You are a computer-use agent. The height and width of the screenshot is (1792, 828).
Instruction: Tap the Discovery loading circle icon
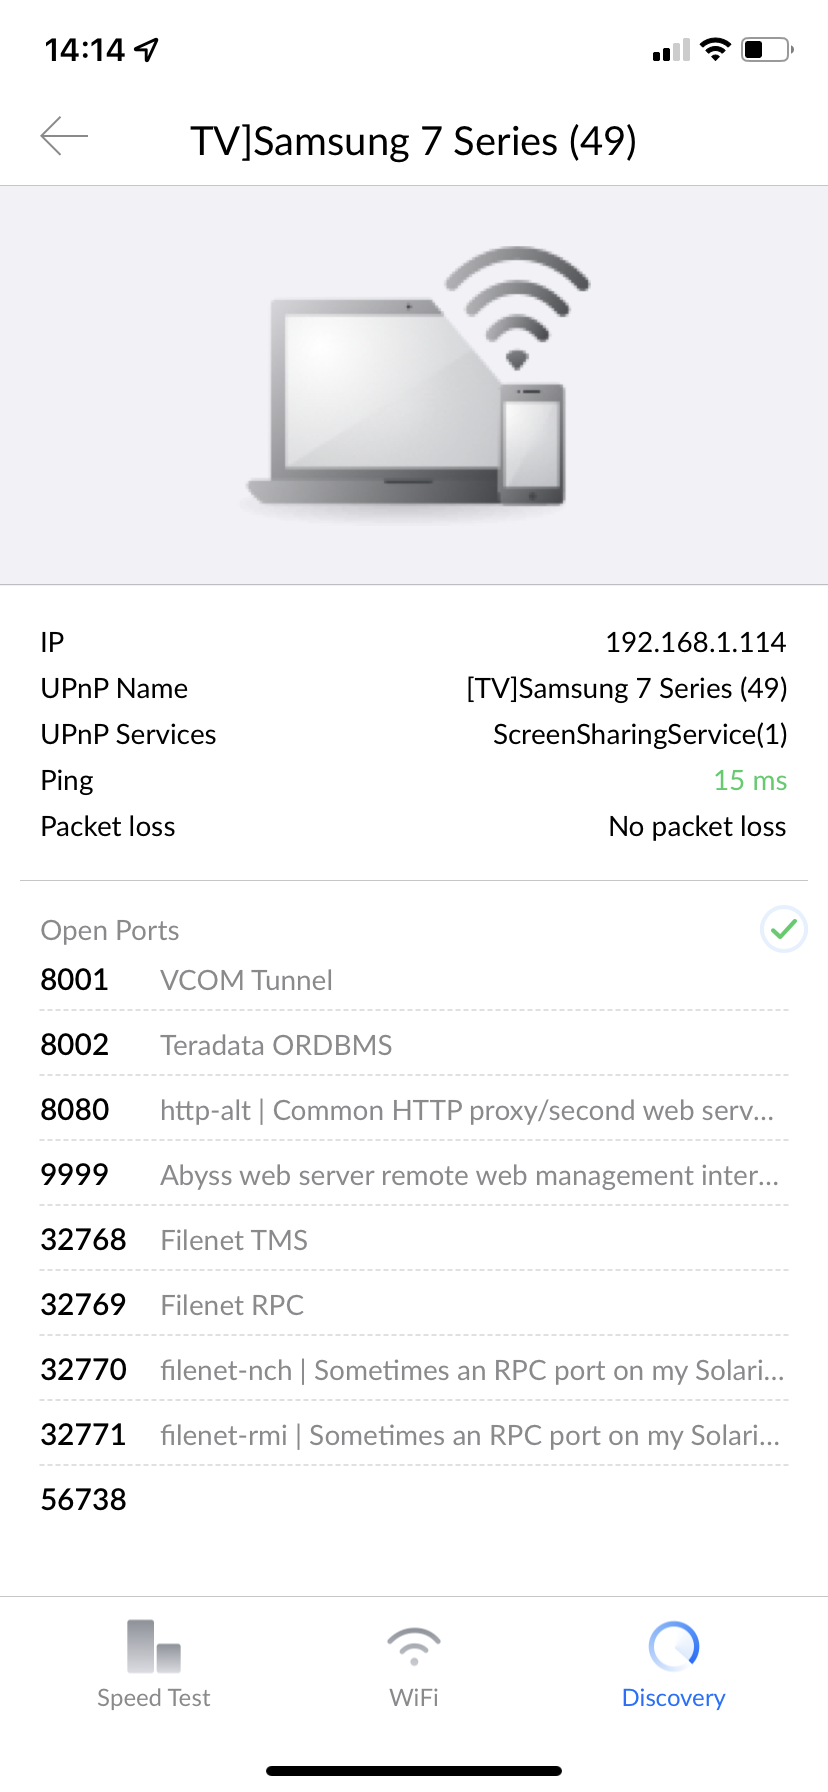pyautogui.click(x=673, y=1645)
